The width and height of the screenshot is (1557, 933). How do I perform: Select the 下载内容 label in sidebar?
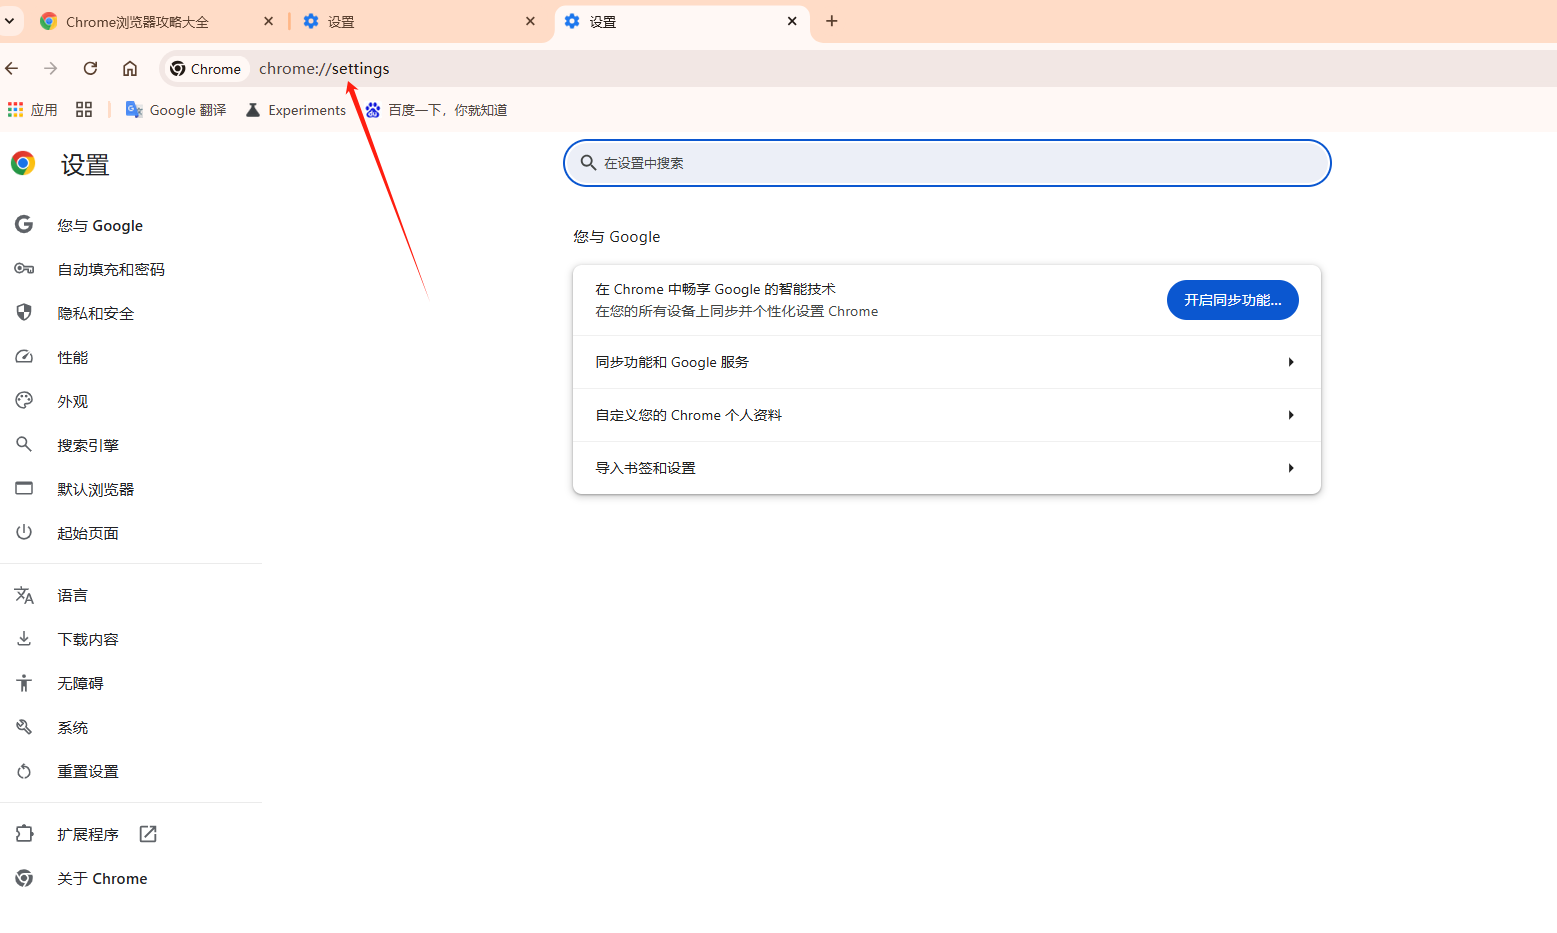(88, 640)
